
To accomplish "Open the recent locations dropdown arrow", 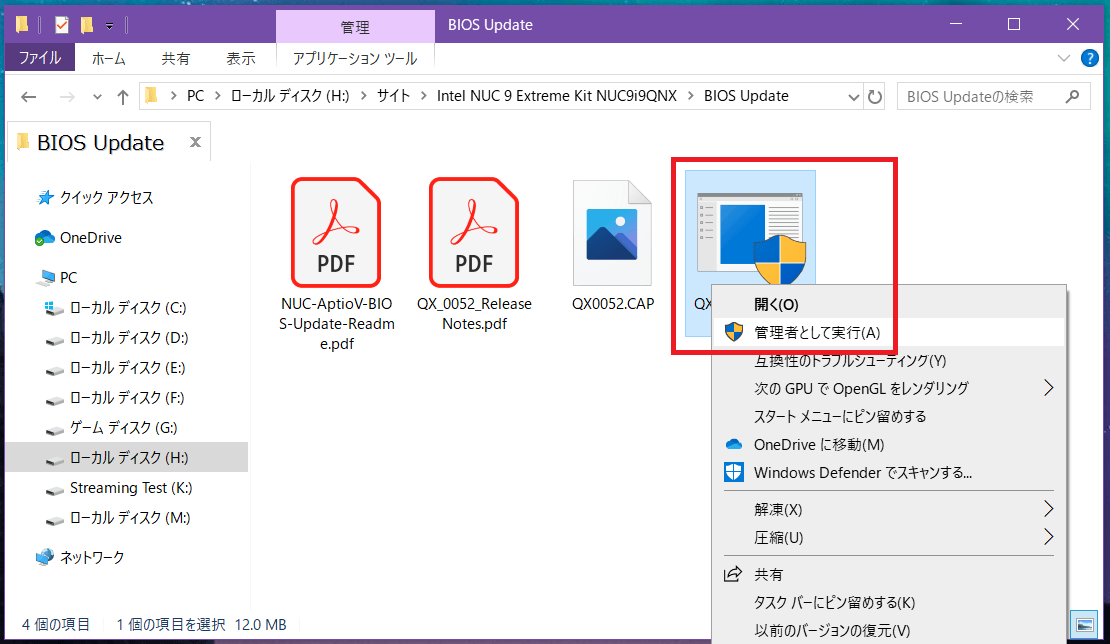I will click(97, 97).
